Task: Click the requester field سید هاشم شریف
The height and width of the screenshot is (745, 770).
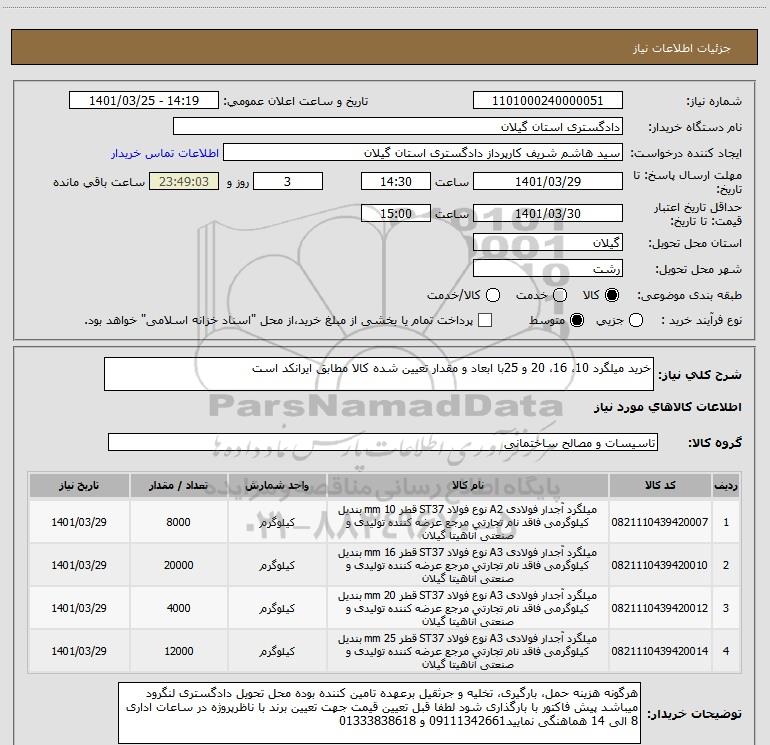Action: (x=423, y=152)
